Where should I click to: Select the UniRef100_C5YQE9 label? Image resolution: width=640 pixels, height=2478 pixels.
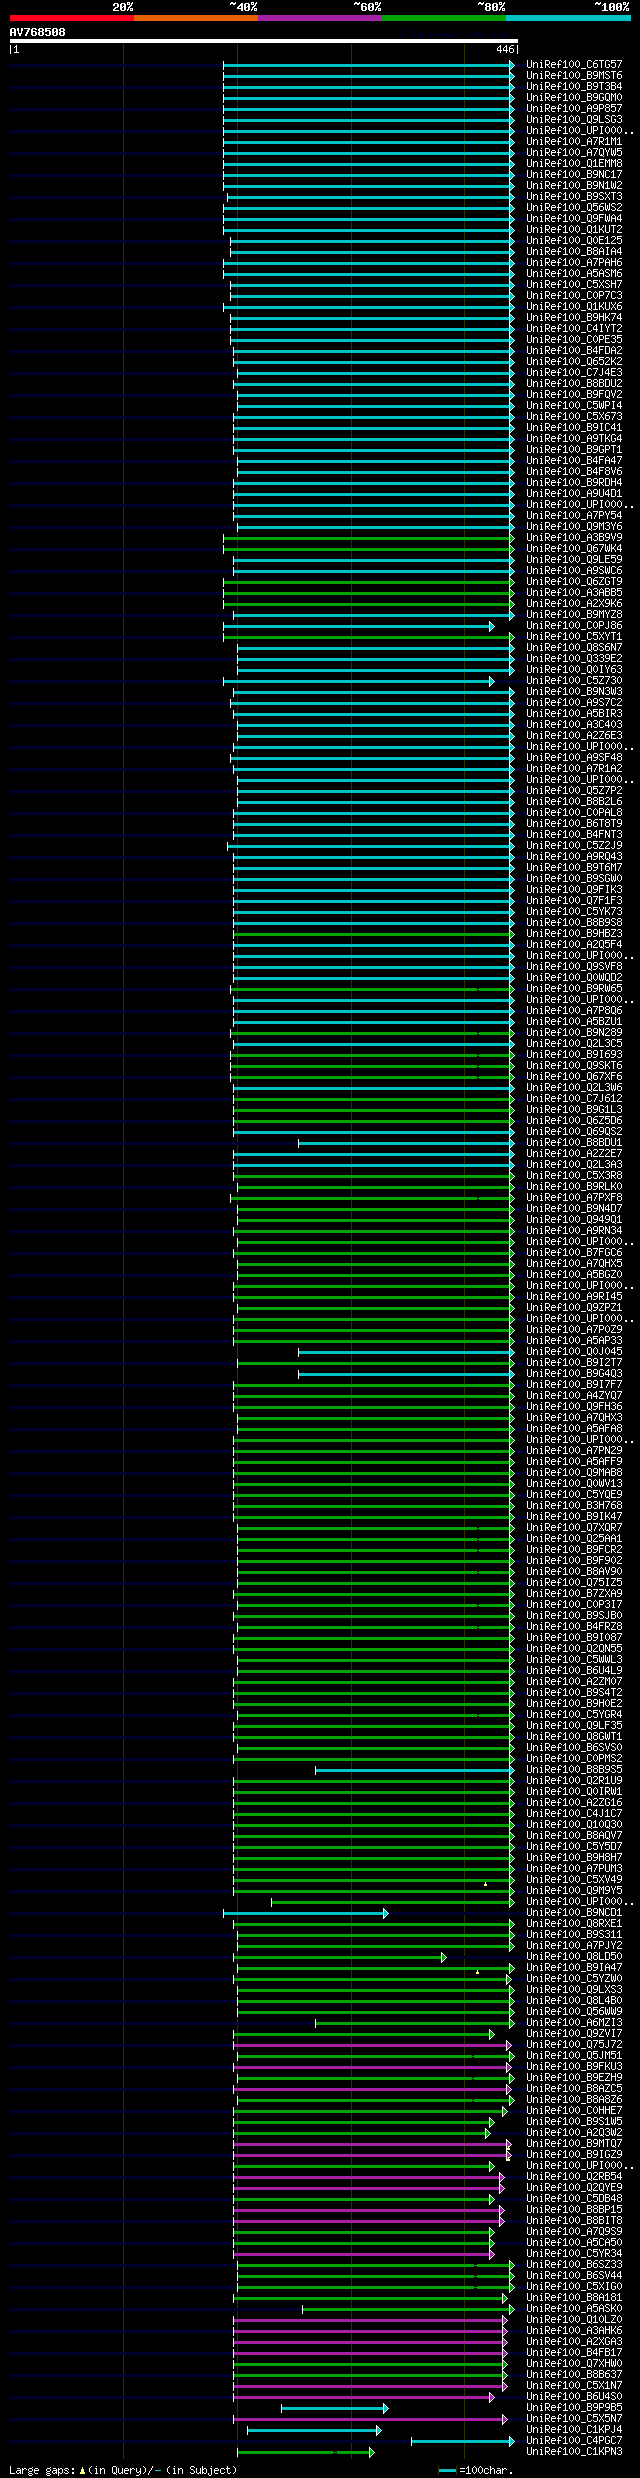(574, 1494)
